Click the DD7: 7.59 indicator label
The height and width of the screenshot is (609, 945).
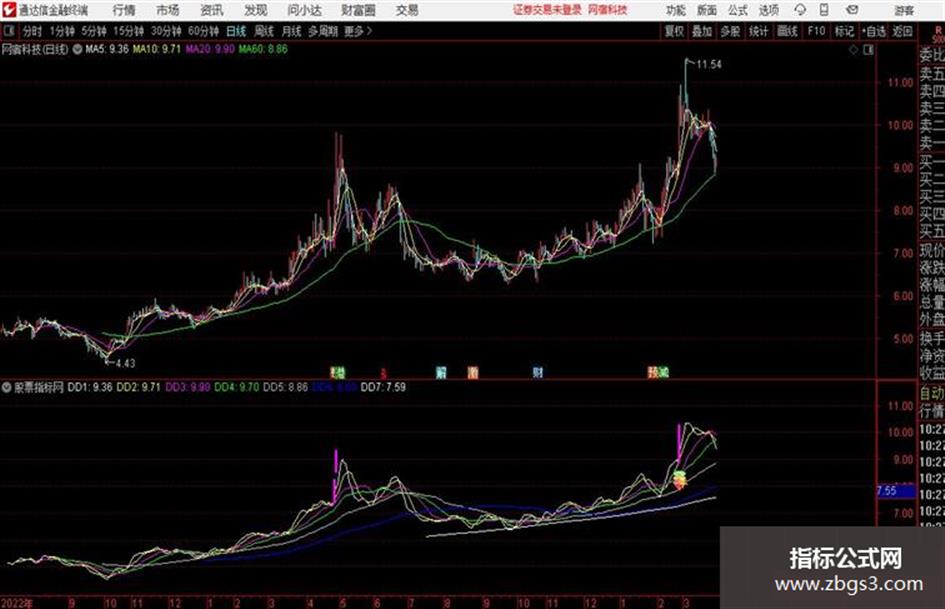pos(383,387)
